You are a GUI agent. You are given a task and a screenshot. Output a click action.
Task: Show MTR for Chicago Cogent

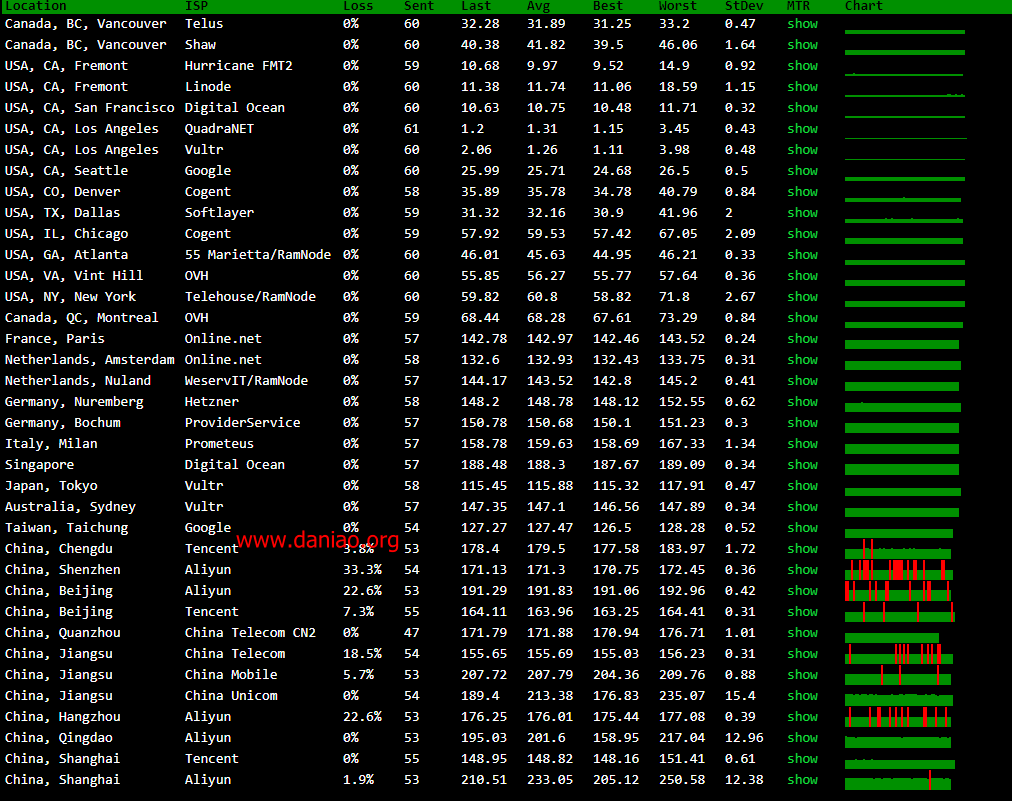802,234
